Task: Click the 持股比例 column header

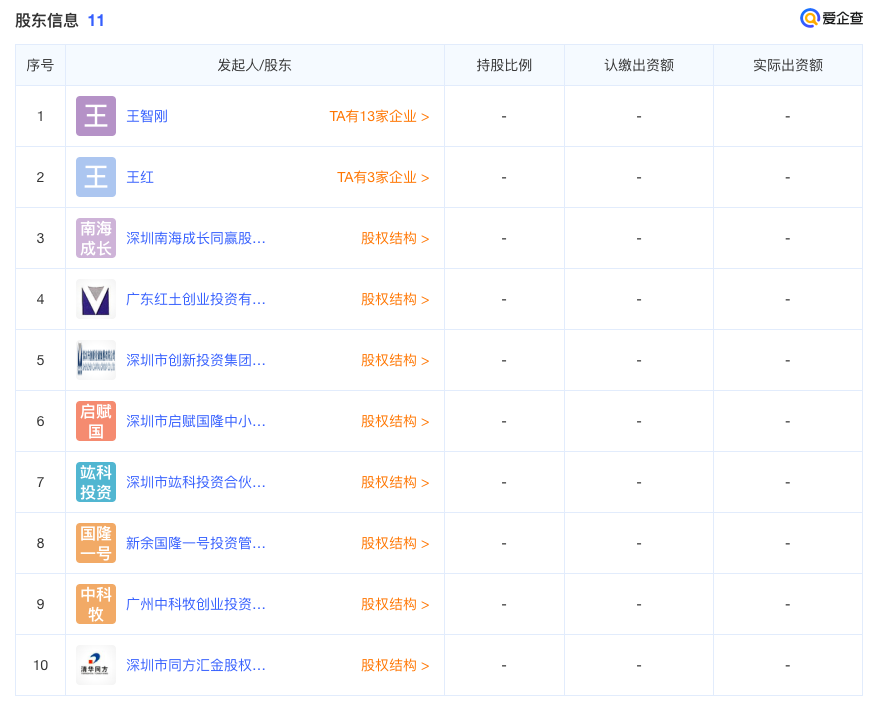Action: click(x=504, y=65)
